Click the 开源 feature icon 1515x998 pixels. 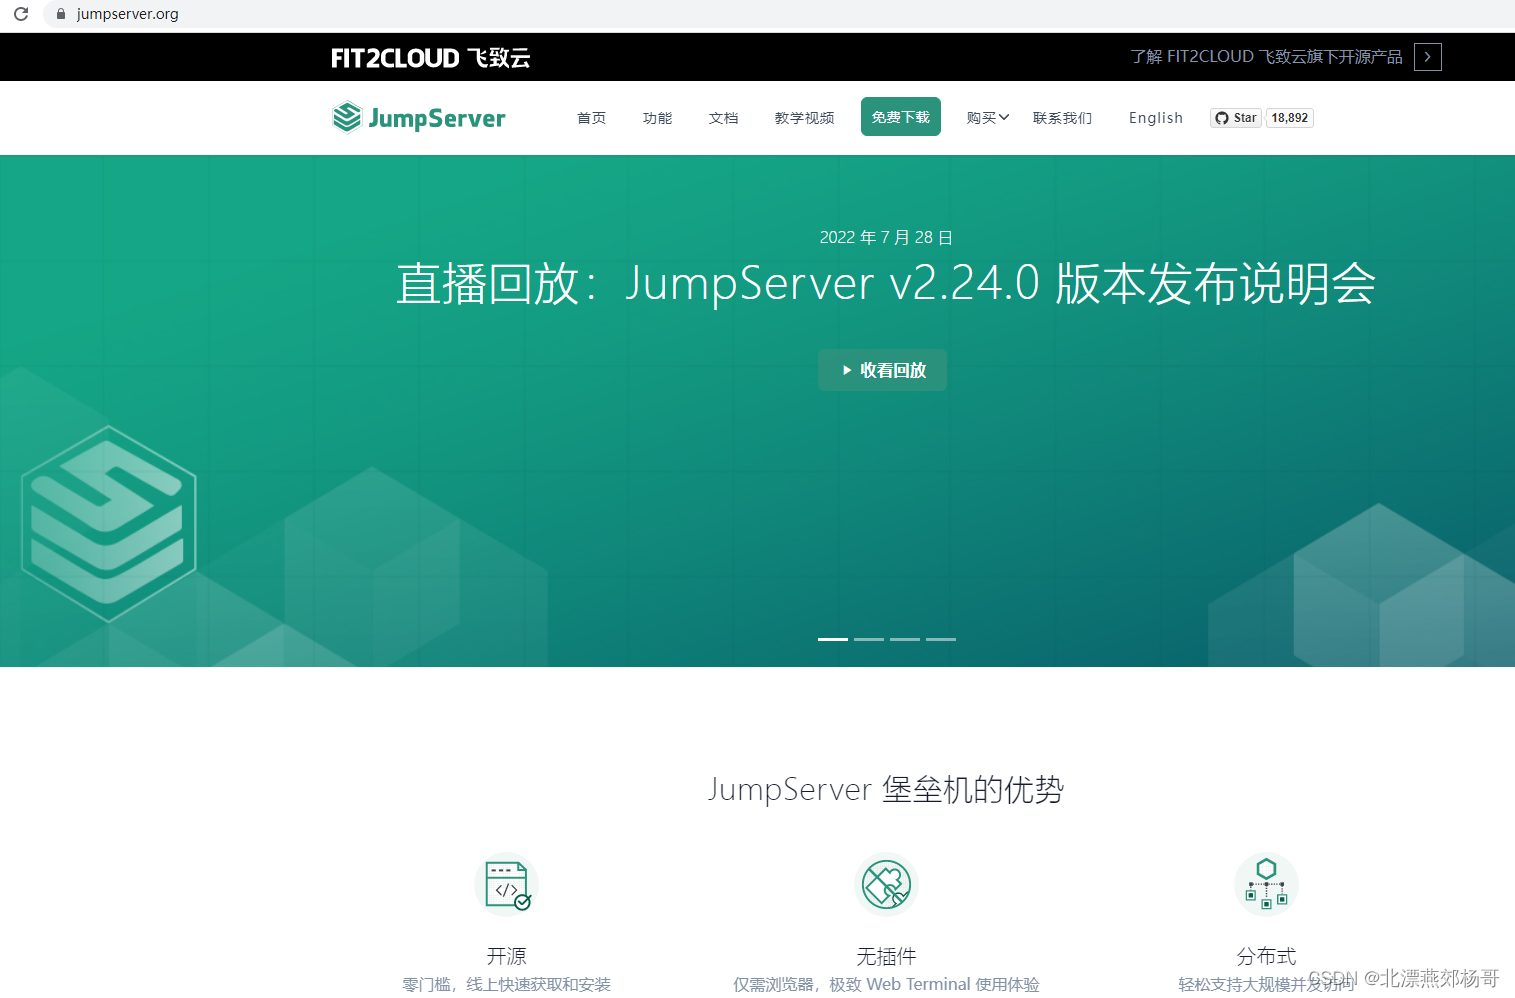click(506, 884)
